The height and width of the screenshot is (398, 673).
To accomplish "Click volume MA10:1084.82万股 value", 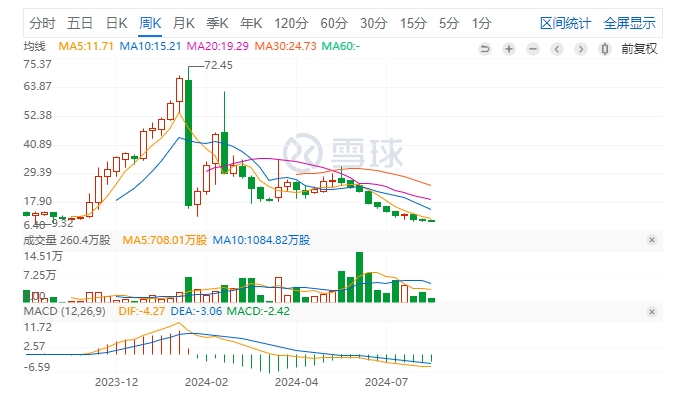I will coord(261,240).
